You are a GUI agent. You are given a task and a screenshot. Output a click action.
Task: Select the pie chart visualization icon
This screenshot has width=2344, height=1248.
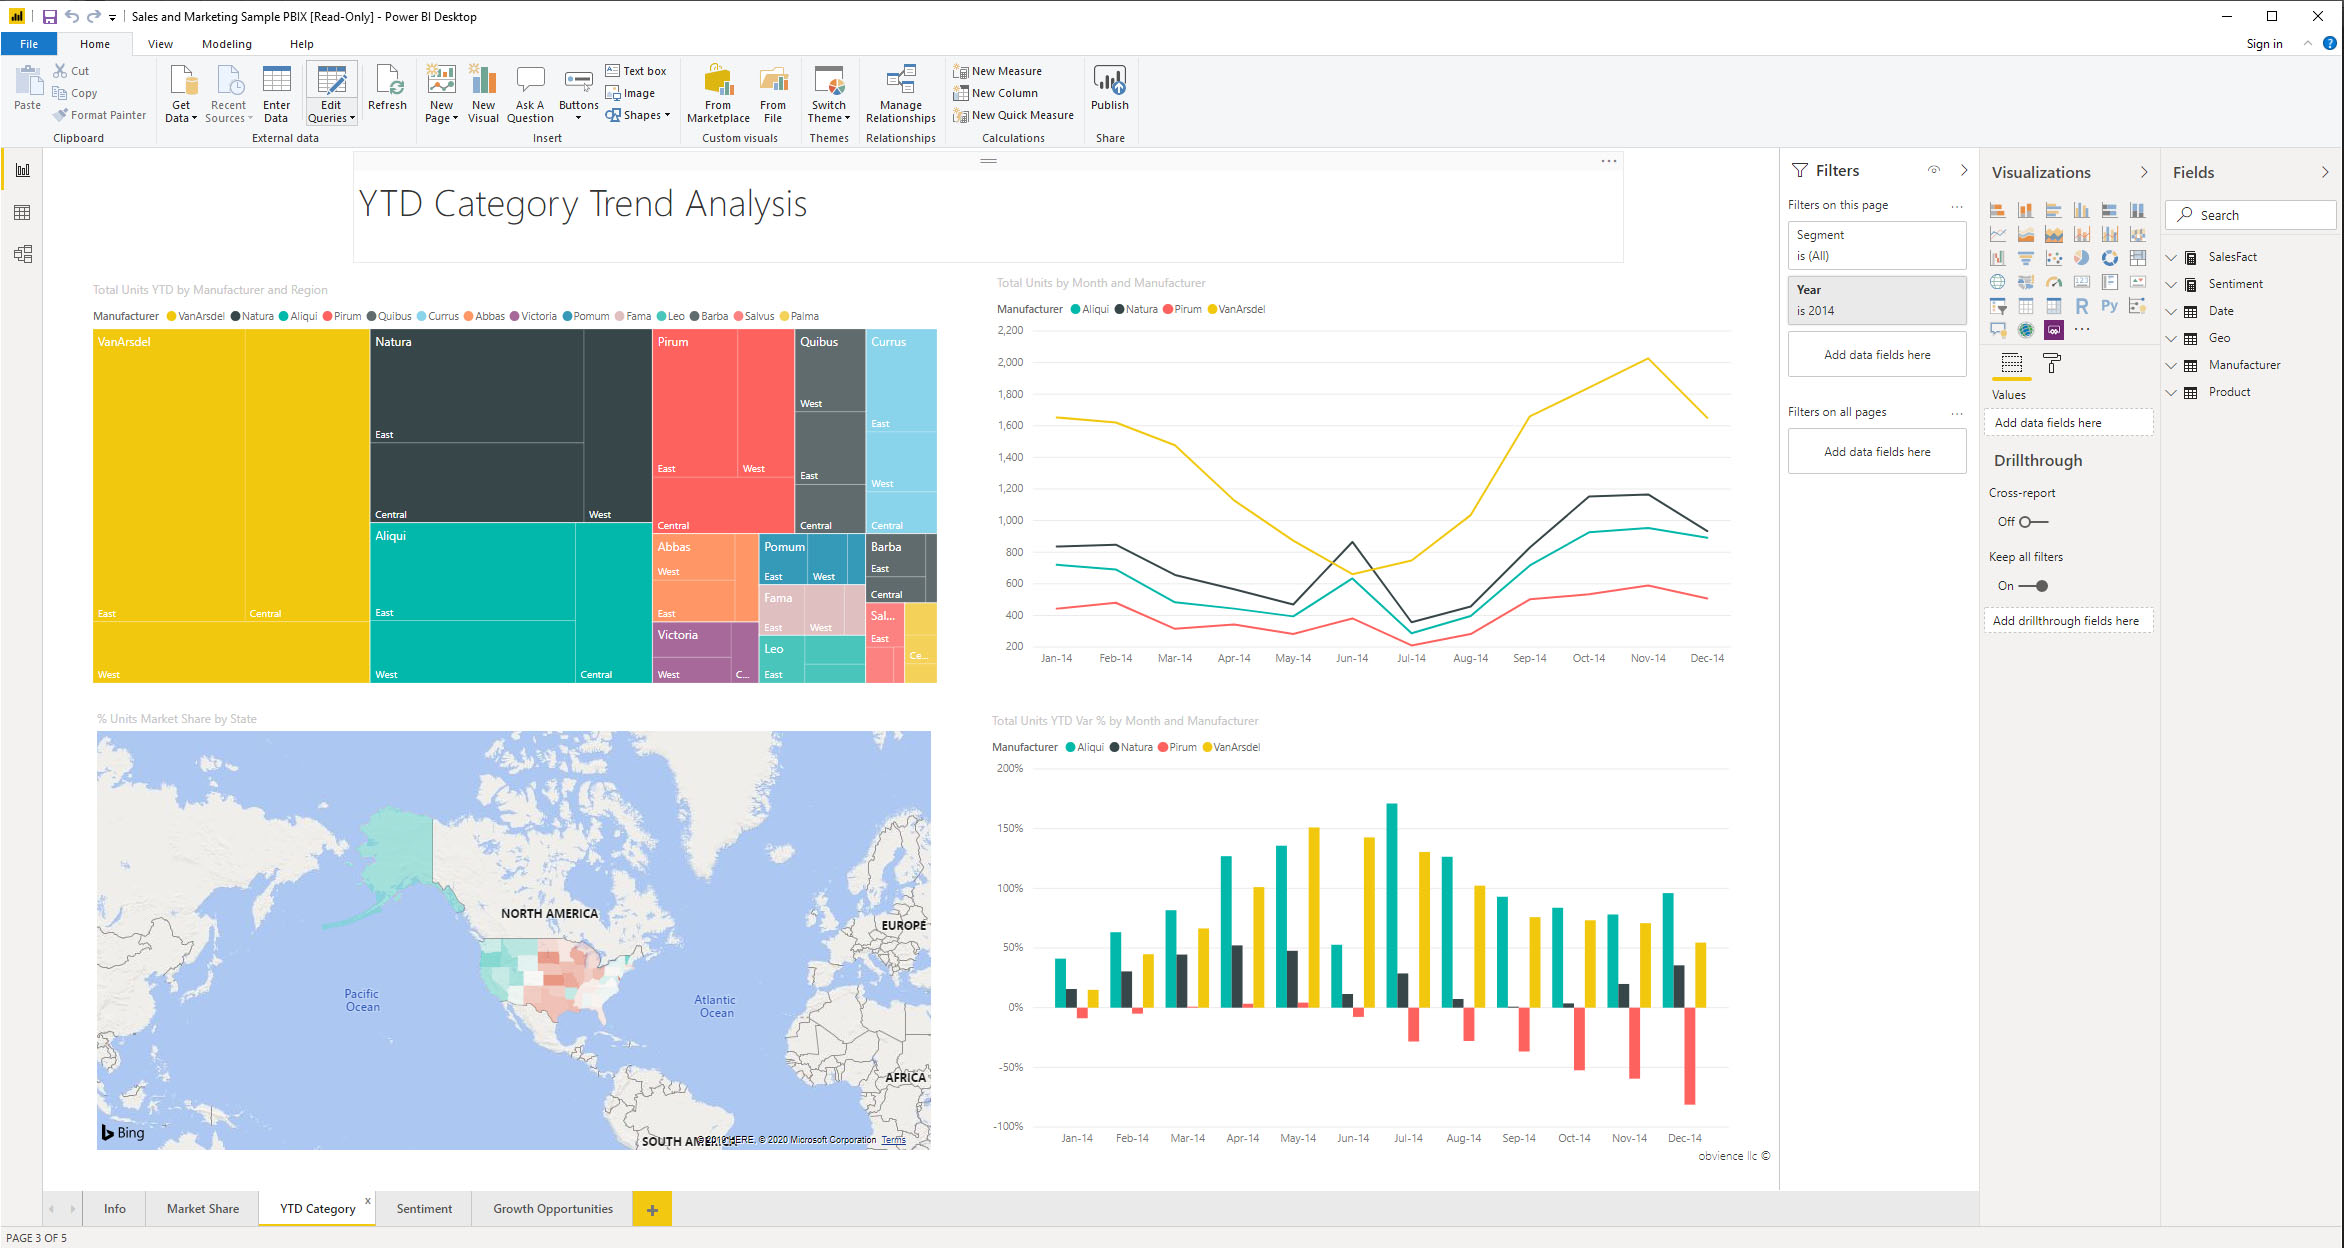(2081, 258)
